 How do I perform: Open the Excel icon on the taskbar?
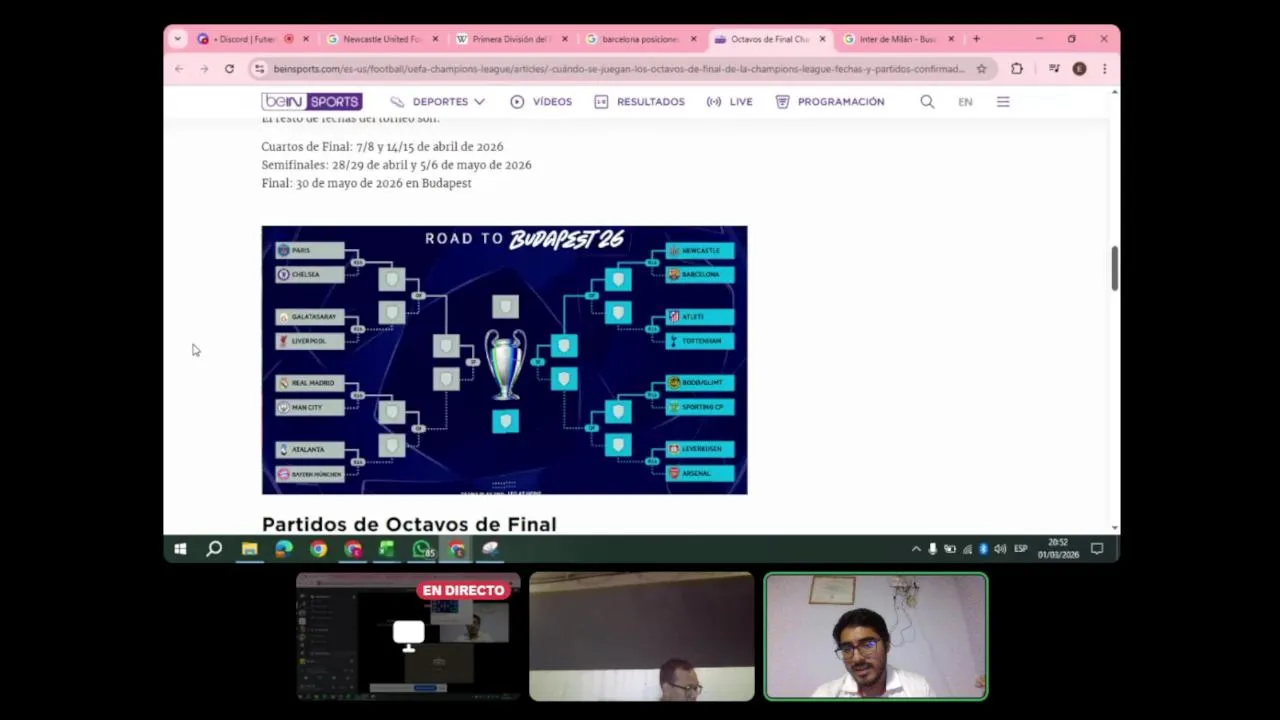[x=387, y=549]
